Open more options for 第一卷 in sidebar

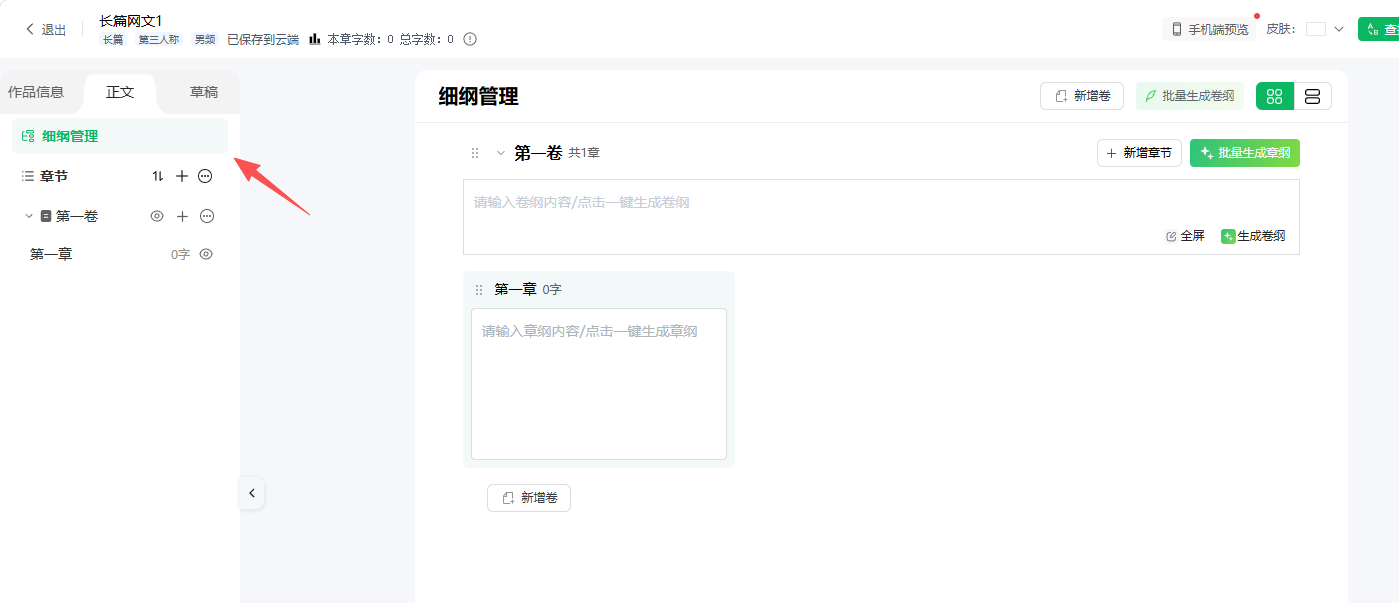207,216
